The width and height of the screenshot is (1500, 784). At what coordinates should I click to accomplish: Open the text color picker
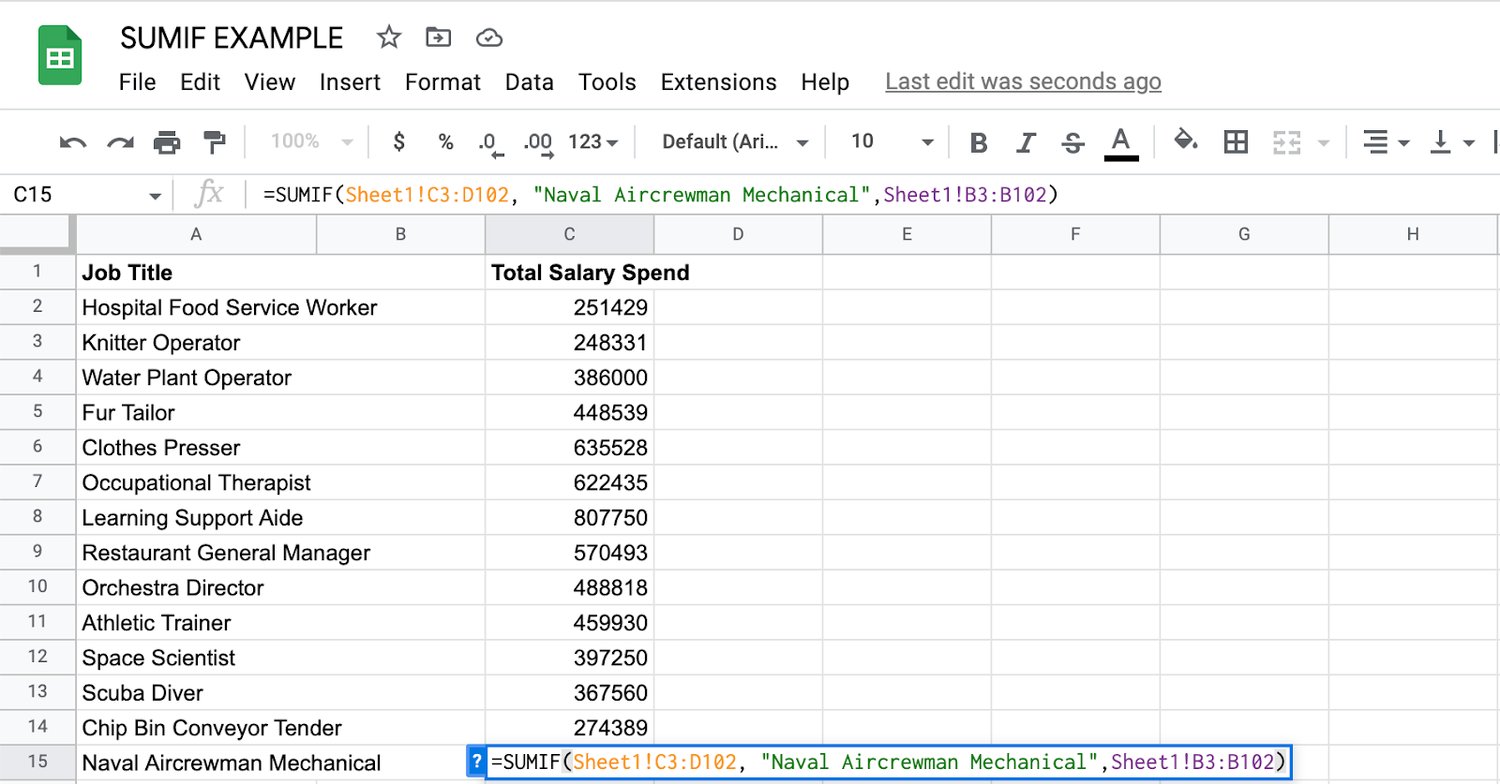(x=1122, y=143)
